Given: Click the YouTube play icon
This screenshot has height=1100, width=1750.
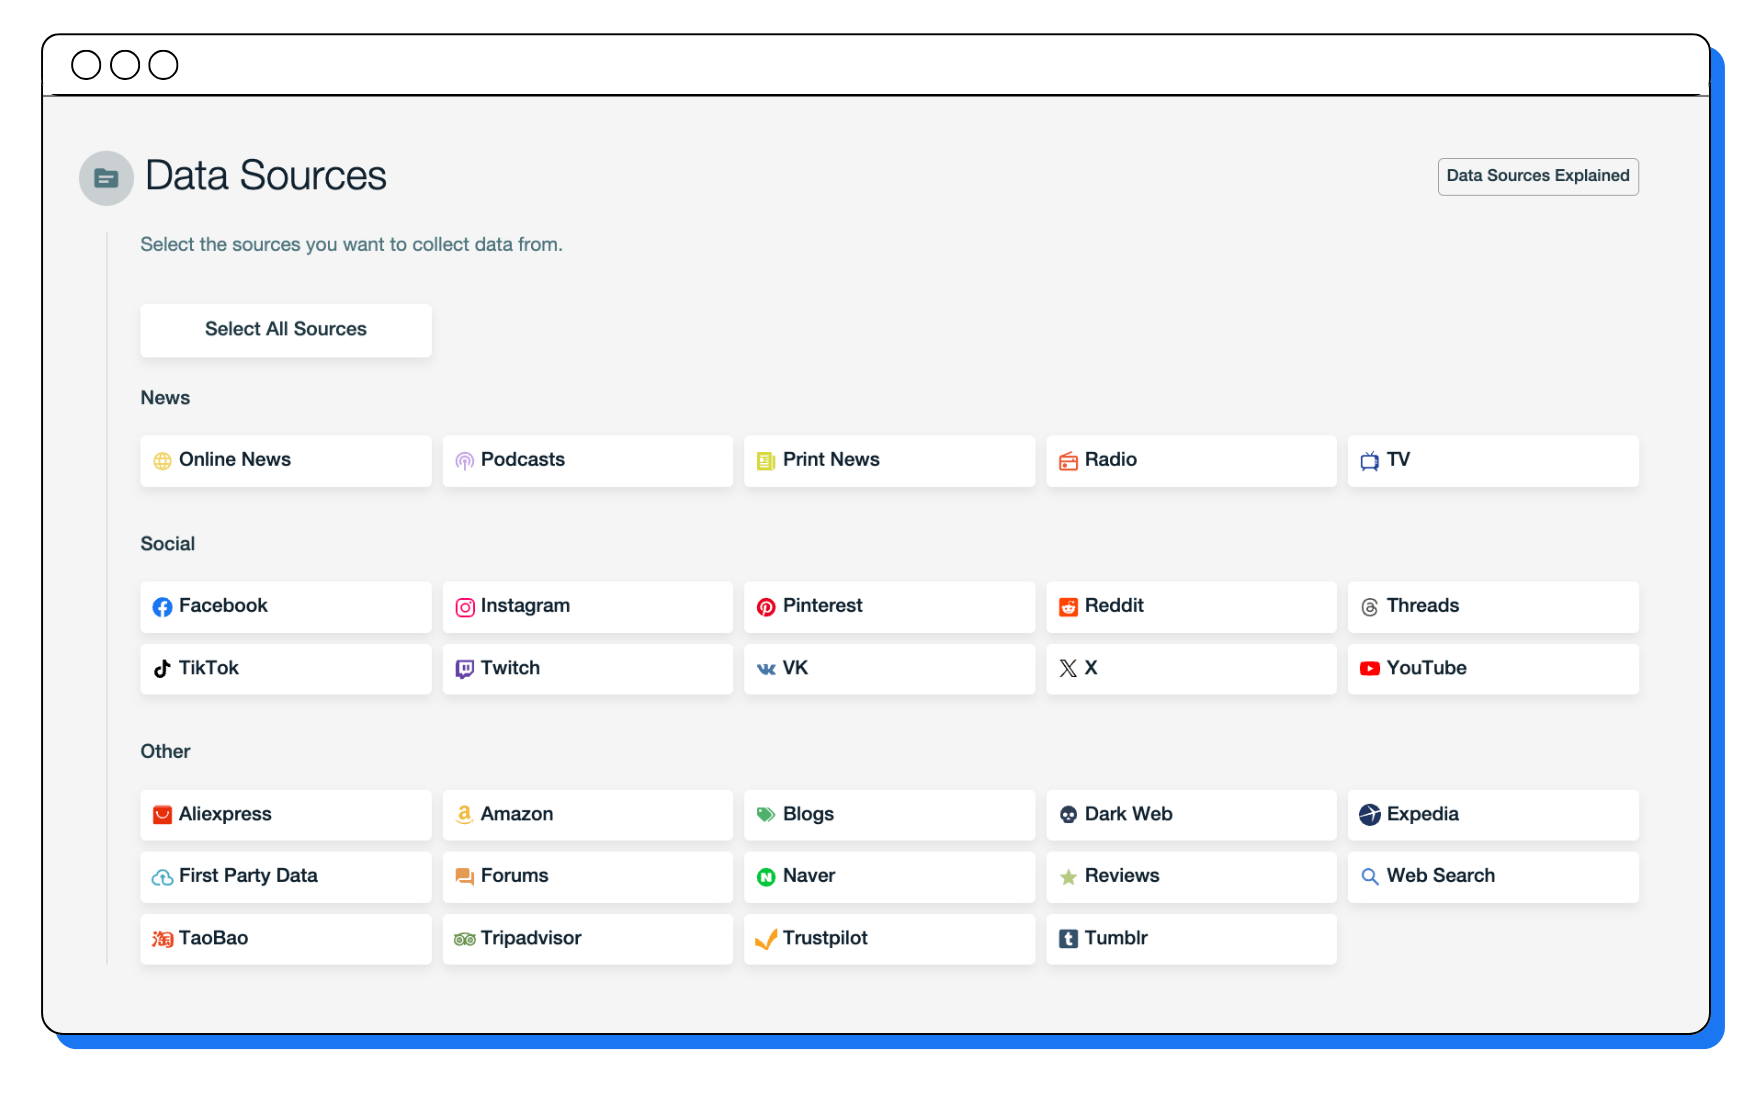Looking at the screenshot, I should [x=1369, y=668].
